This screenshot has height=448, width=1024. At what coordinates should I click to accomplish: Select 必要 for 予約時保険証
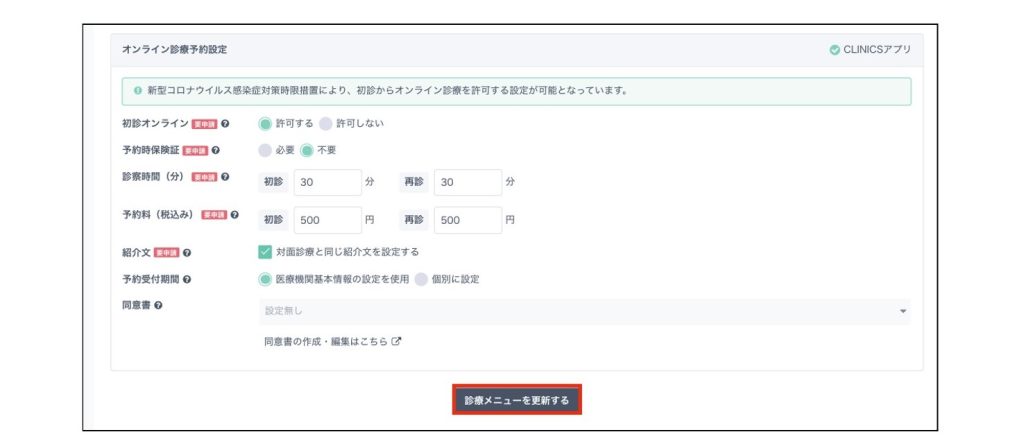click(x=265, y=151)
